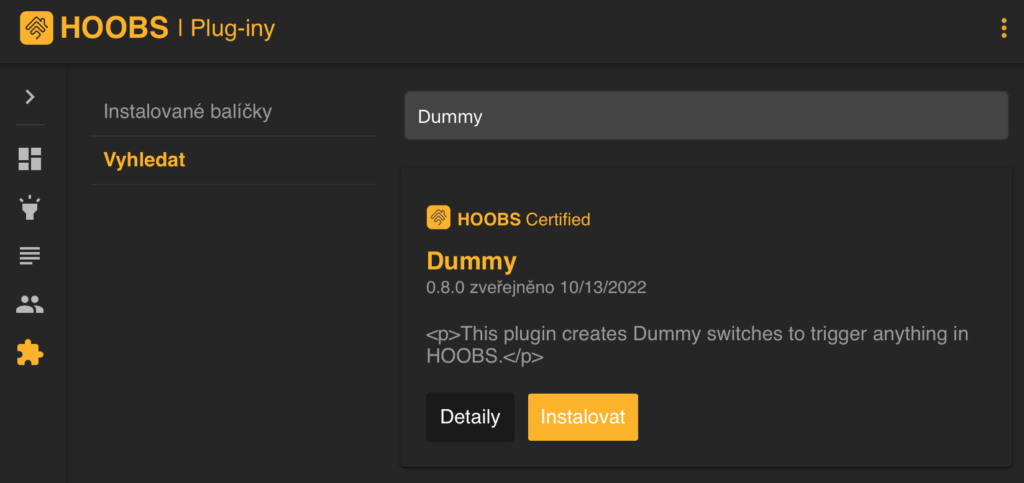Click the HOOBS wordmark text in header
The height and width of the screenshot is (483, 1024).
(114, 28)
